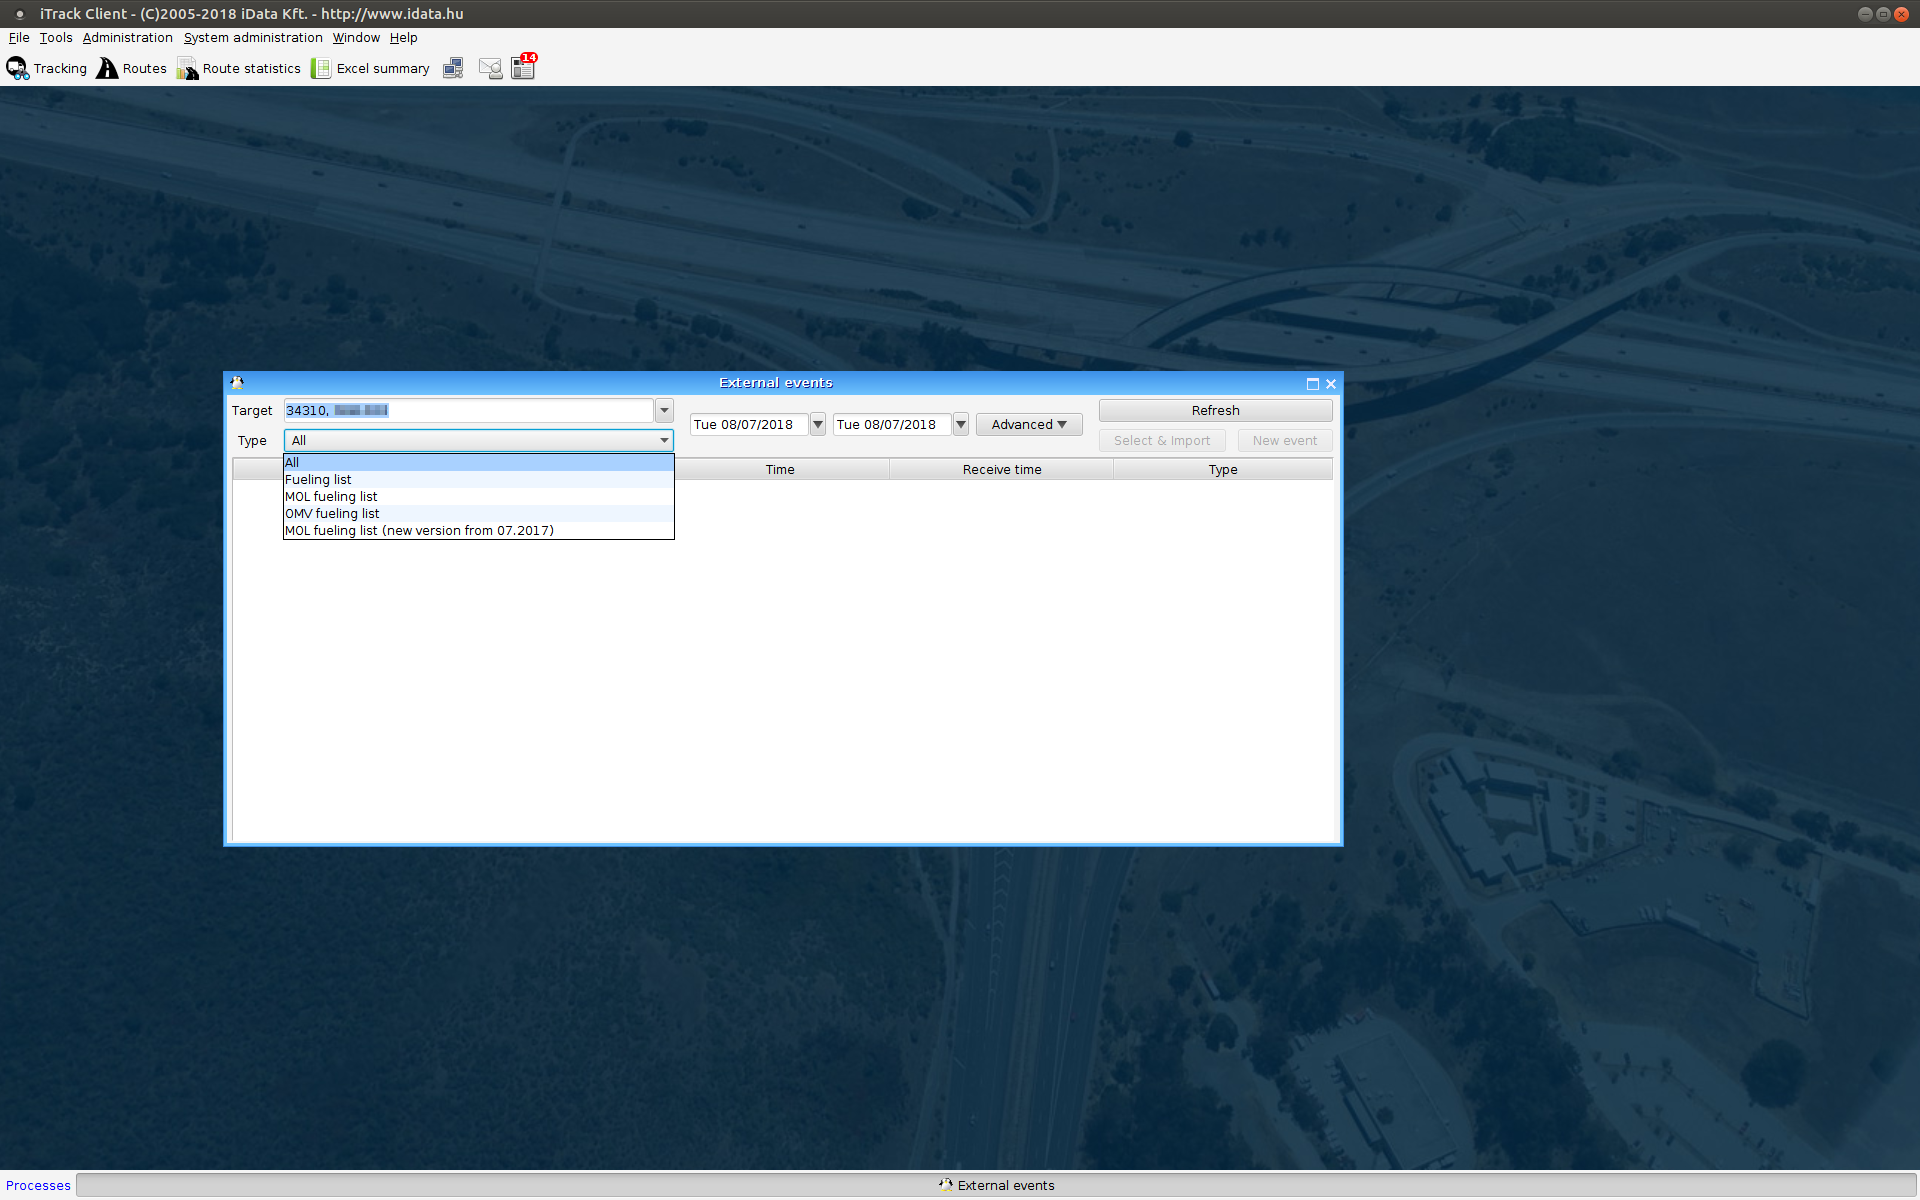Image resolution: width=1920 pixels, height=1200 pixels.
Task: Open the Tools menu
Action: [x=56, y=38]
